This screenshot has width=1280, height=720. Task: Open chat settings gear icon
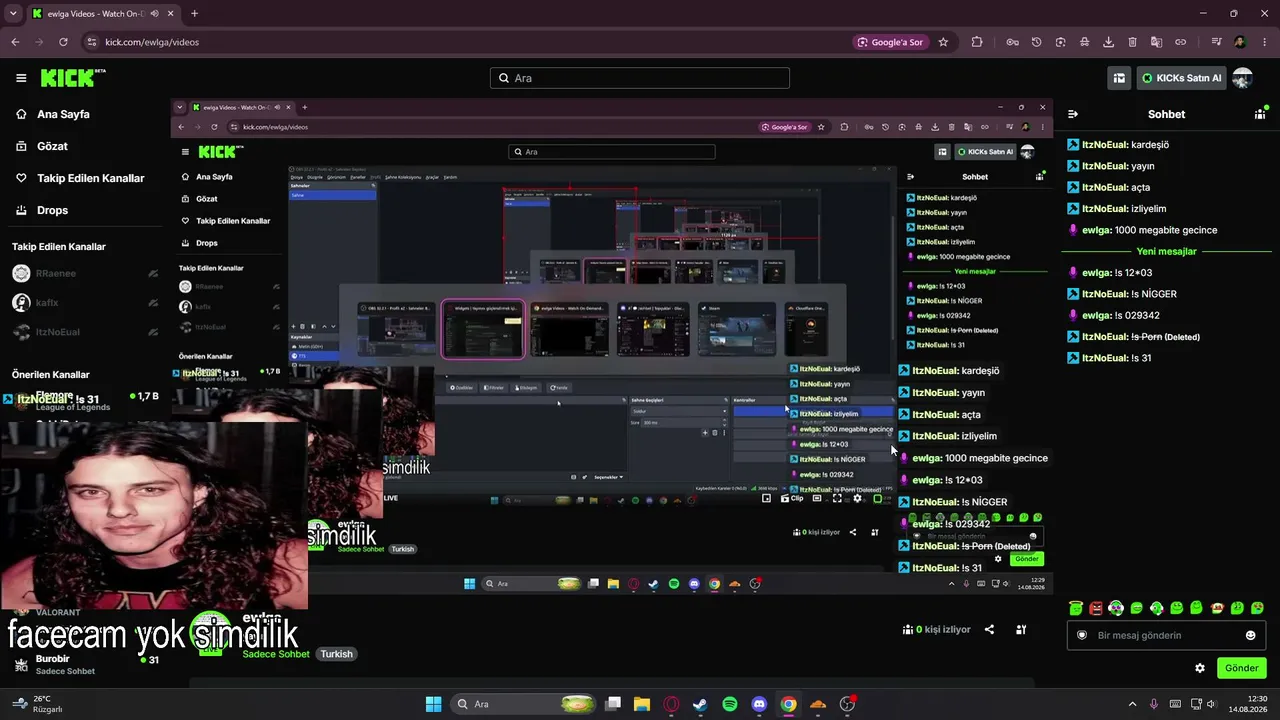(x=1200, y=668)
